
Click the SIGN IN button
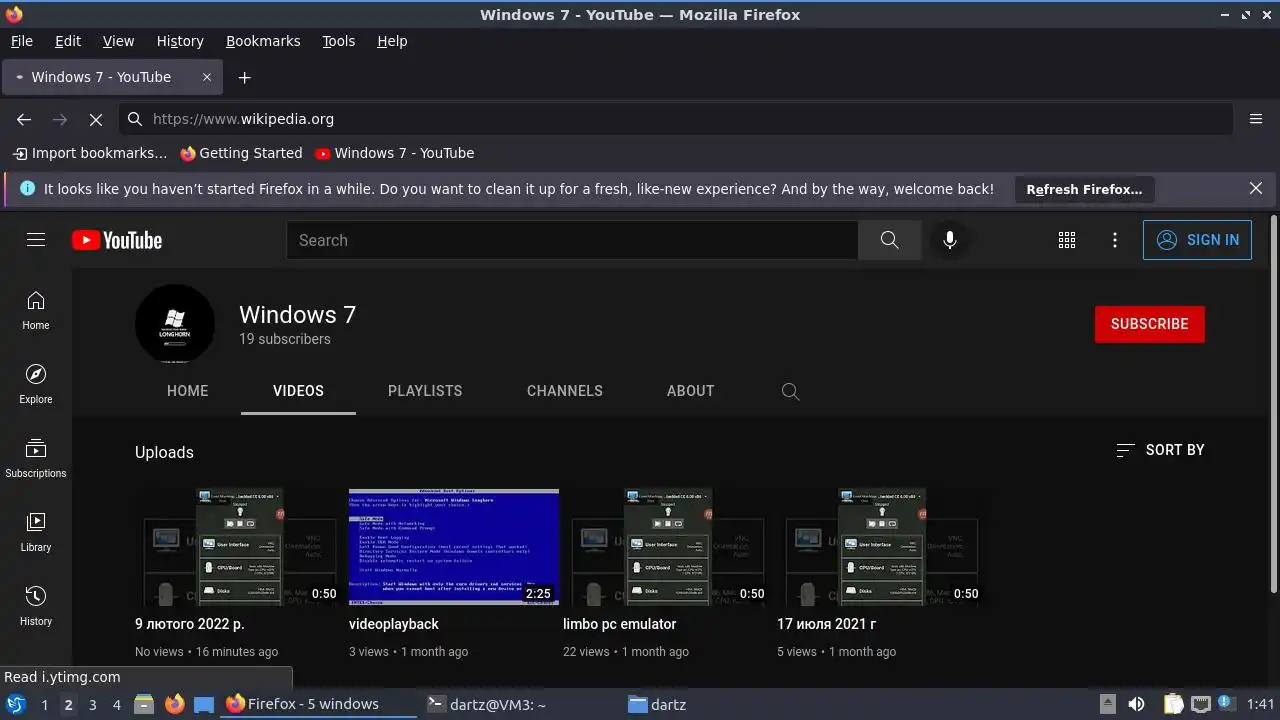click(x=1197, y=240)
